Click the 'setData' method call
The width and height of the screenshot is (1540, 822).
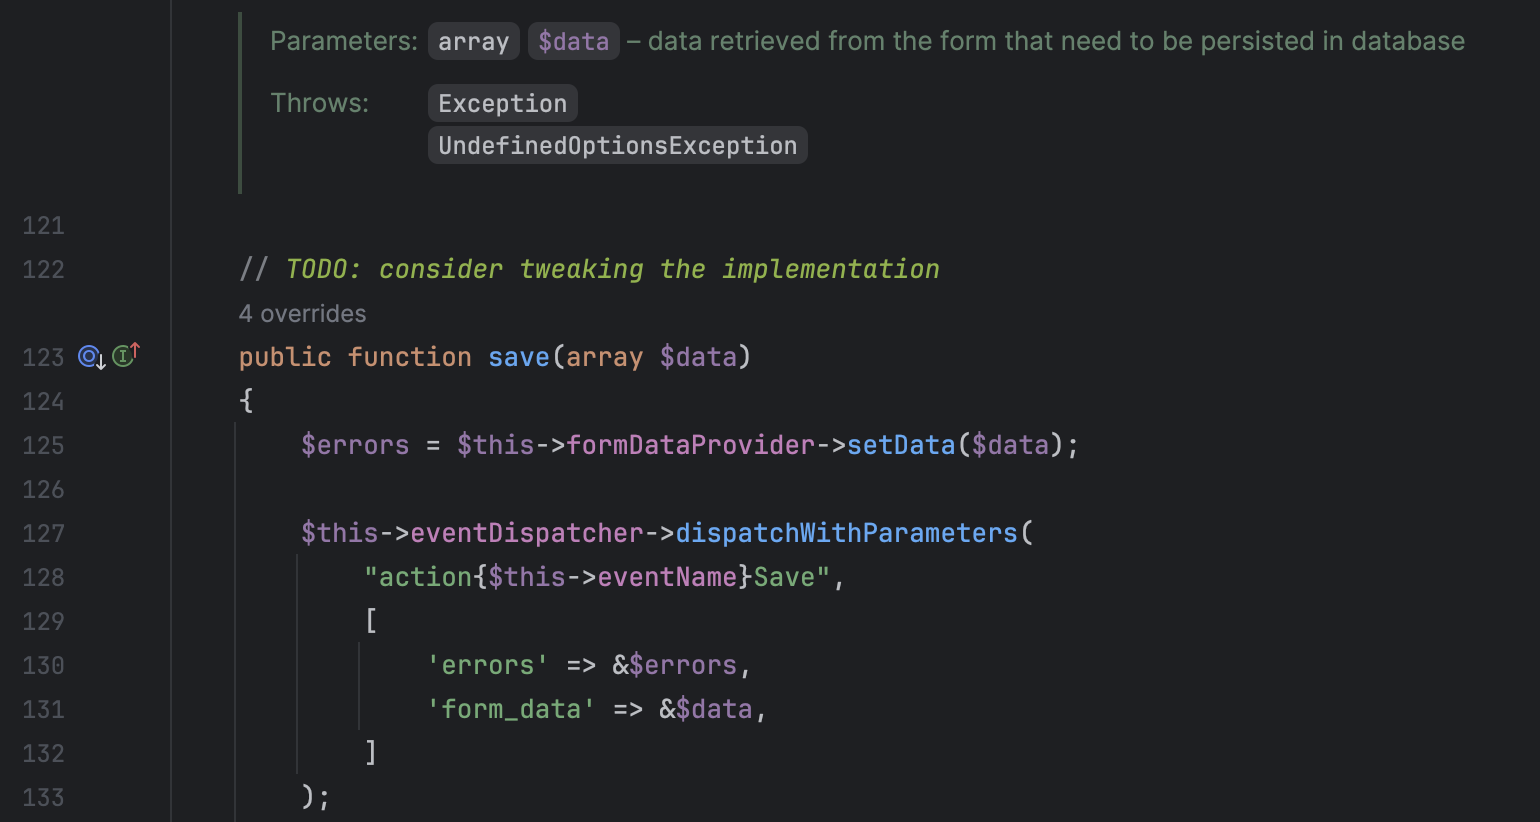pos(901,445)
